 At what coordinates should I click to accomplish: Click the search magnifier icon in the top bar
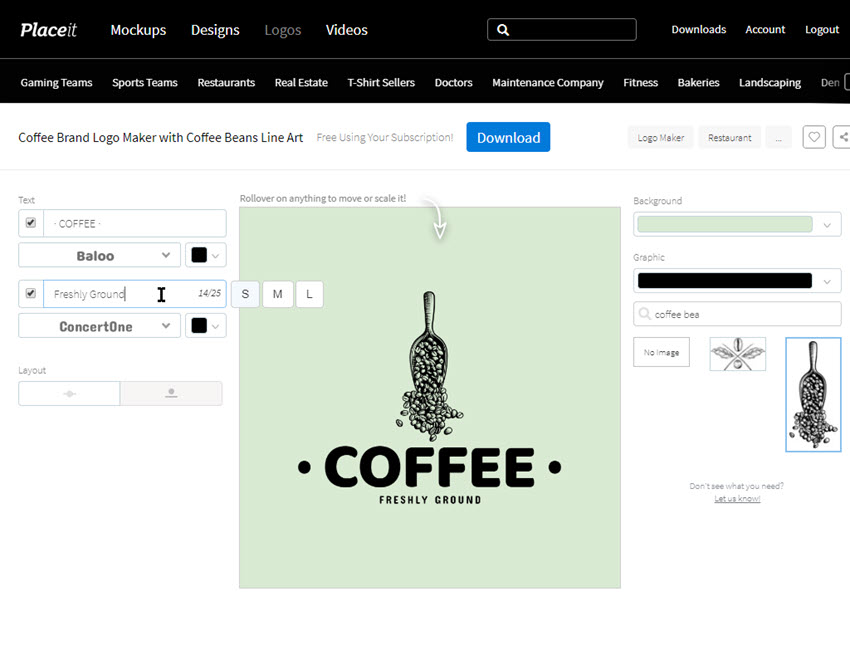click(x=503, y=29)
